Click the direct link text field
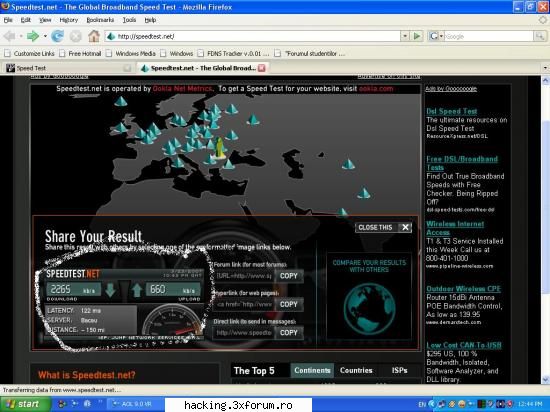The height and width of the screenshot is (412, 550). click(x=244, y=333)
